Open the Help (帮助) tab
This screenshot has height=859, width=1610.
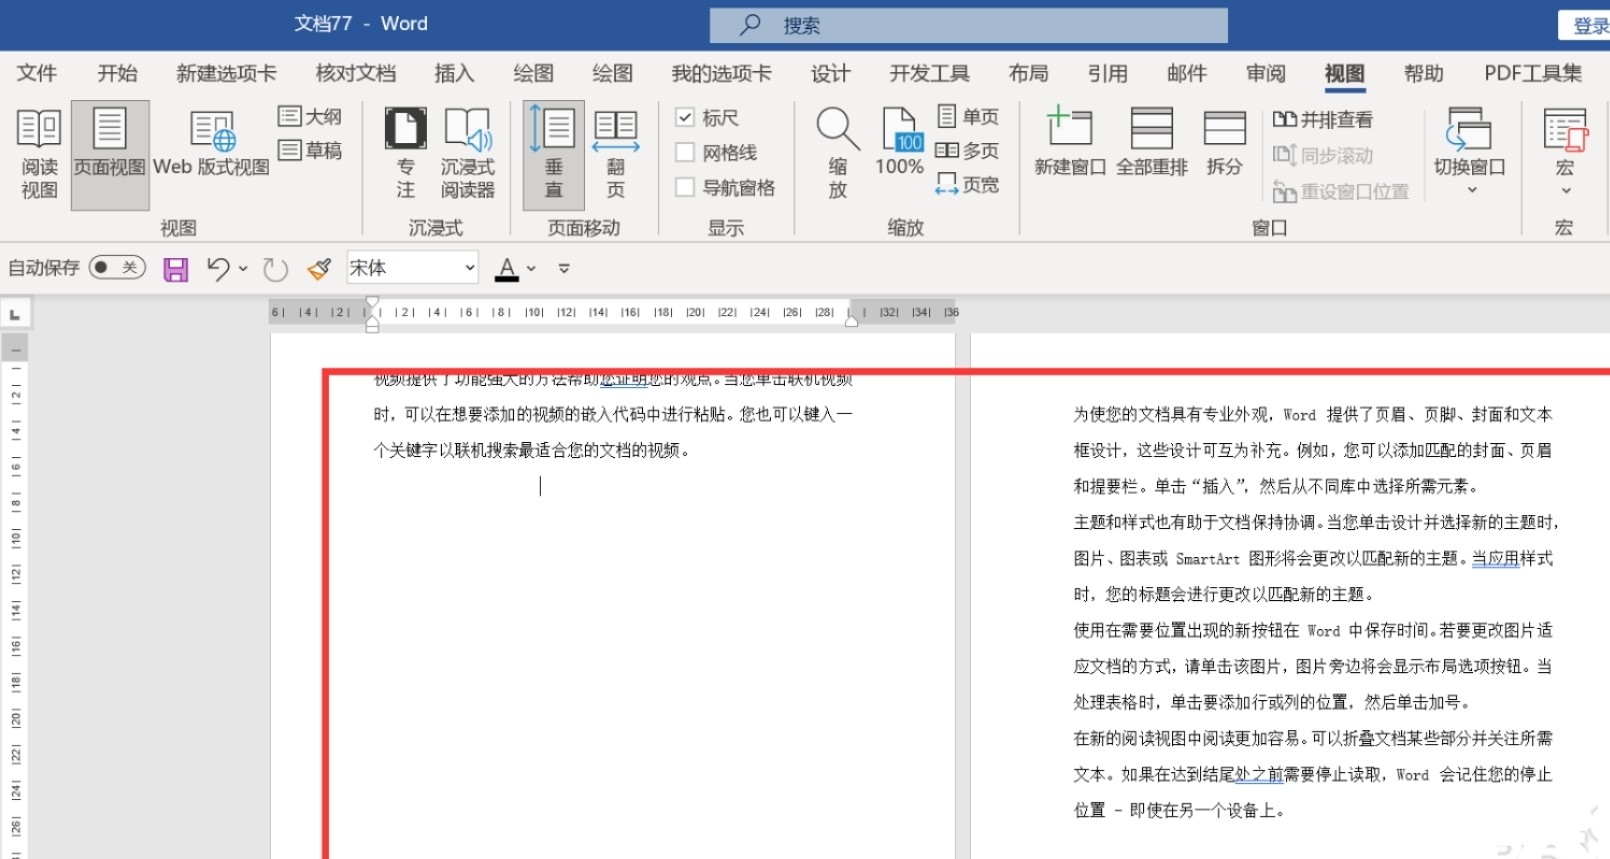(1424, 73)
